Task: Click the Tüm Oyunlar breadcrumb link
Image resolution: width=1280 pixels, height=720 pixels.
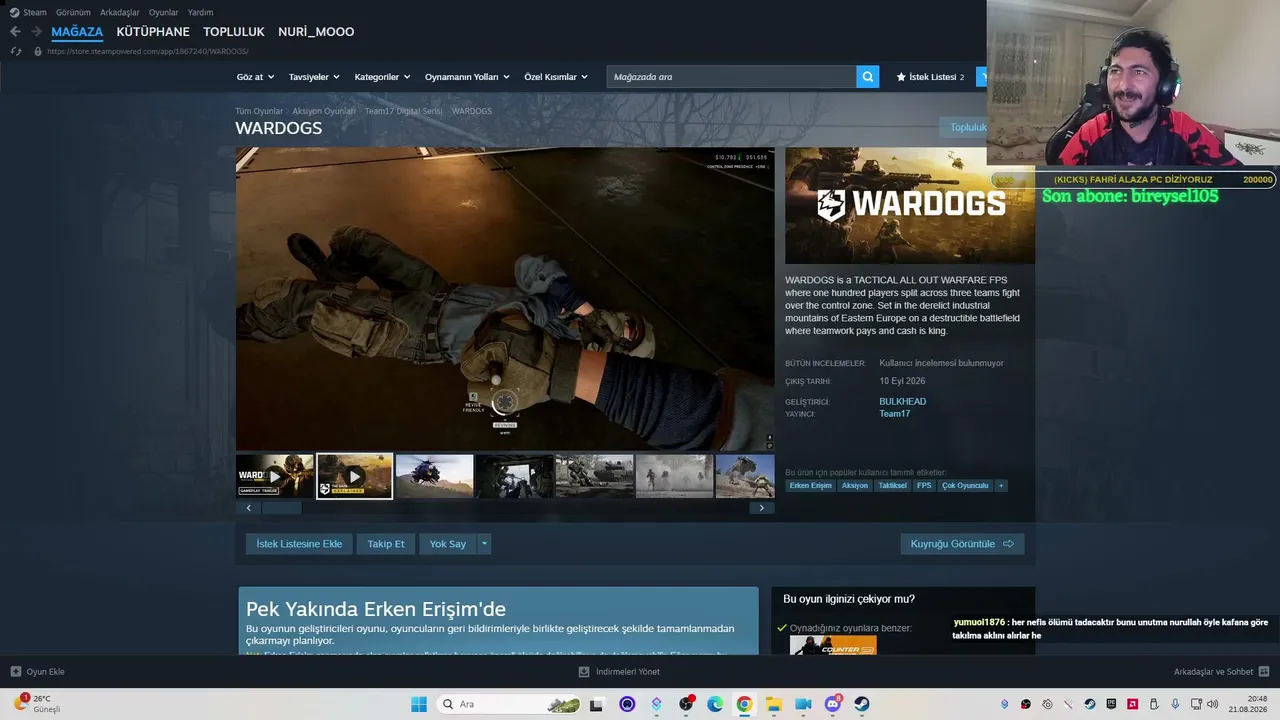Action: click(259, 111)
